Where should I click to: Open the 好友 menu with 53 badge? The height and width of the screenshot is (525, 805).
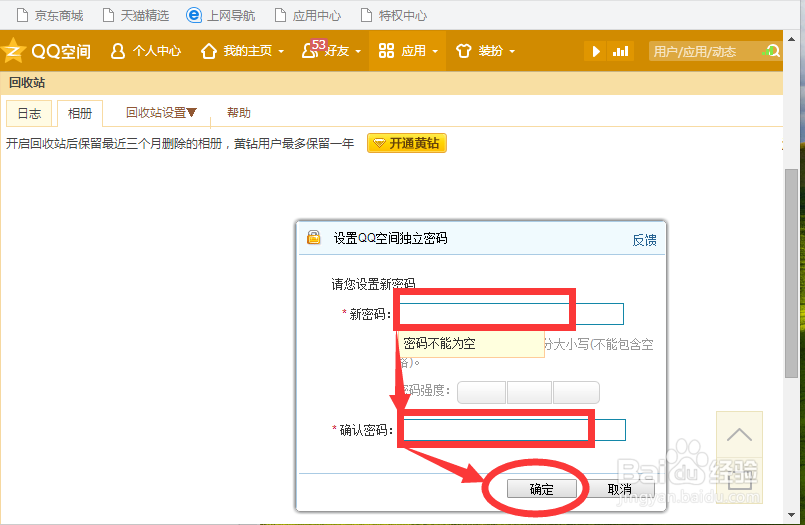point(332,50)
